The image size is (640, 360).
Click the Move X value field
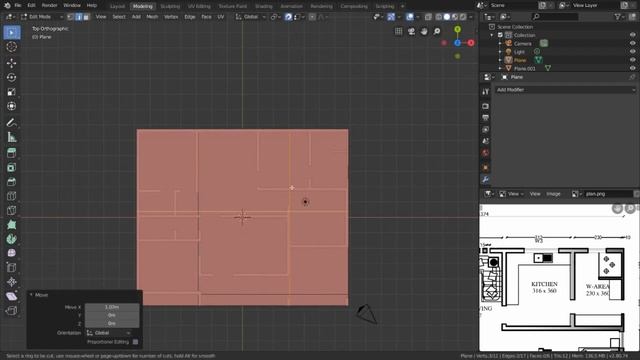[112, 307]
